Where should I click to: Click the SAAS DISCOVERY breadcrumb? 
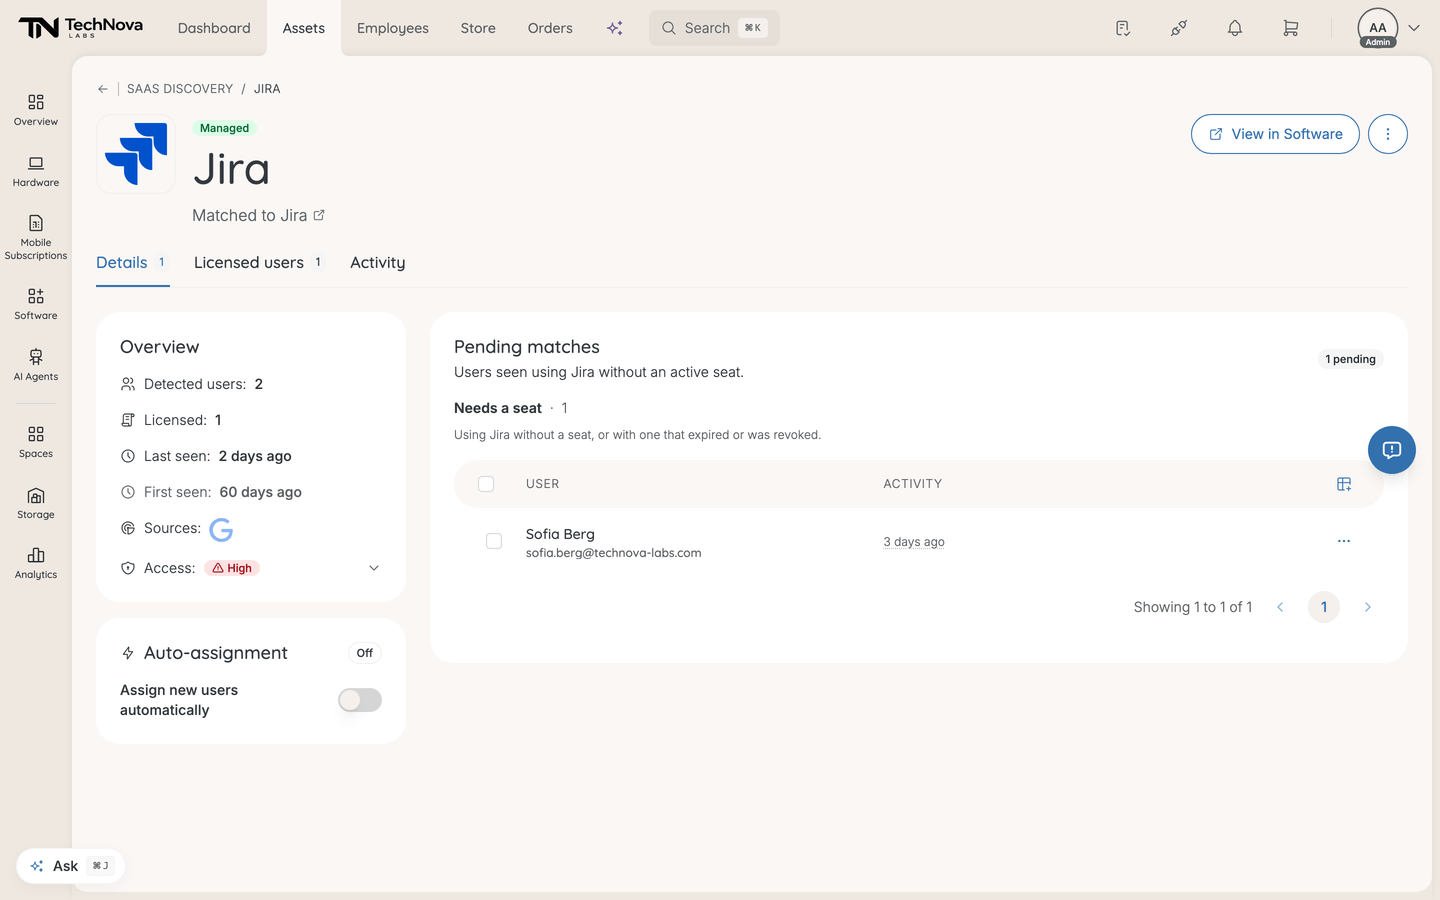click(x=180, y=89)
